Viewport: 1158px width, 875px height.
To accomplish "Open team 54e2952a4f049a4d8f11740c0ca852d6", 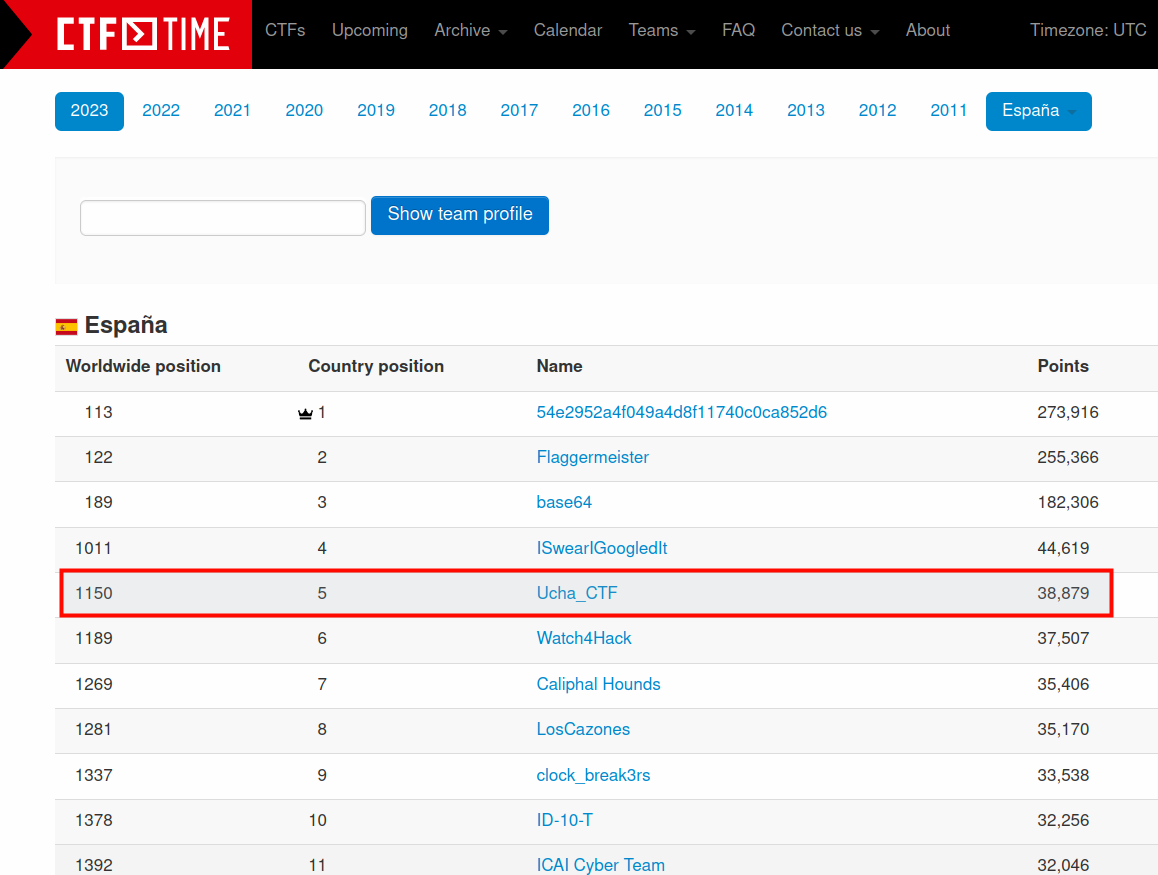I will coord(681,413).
